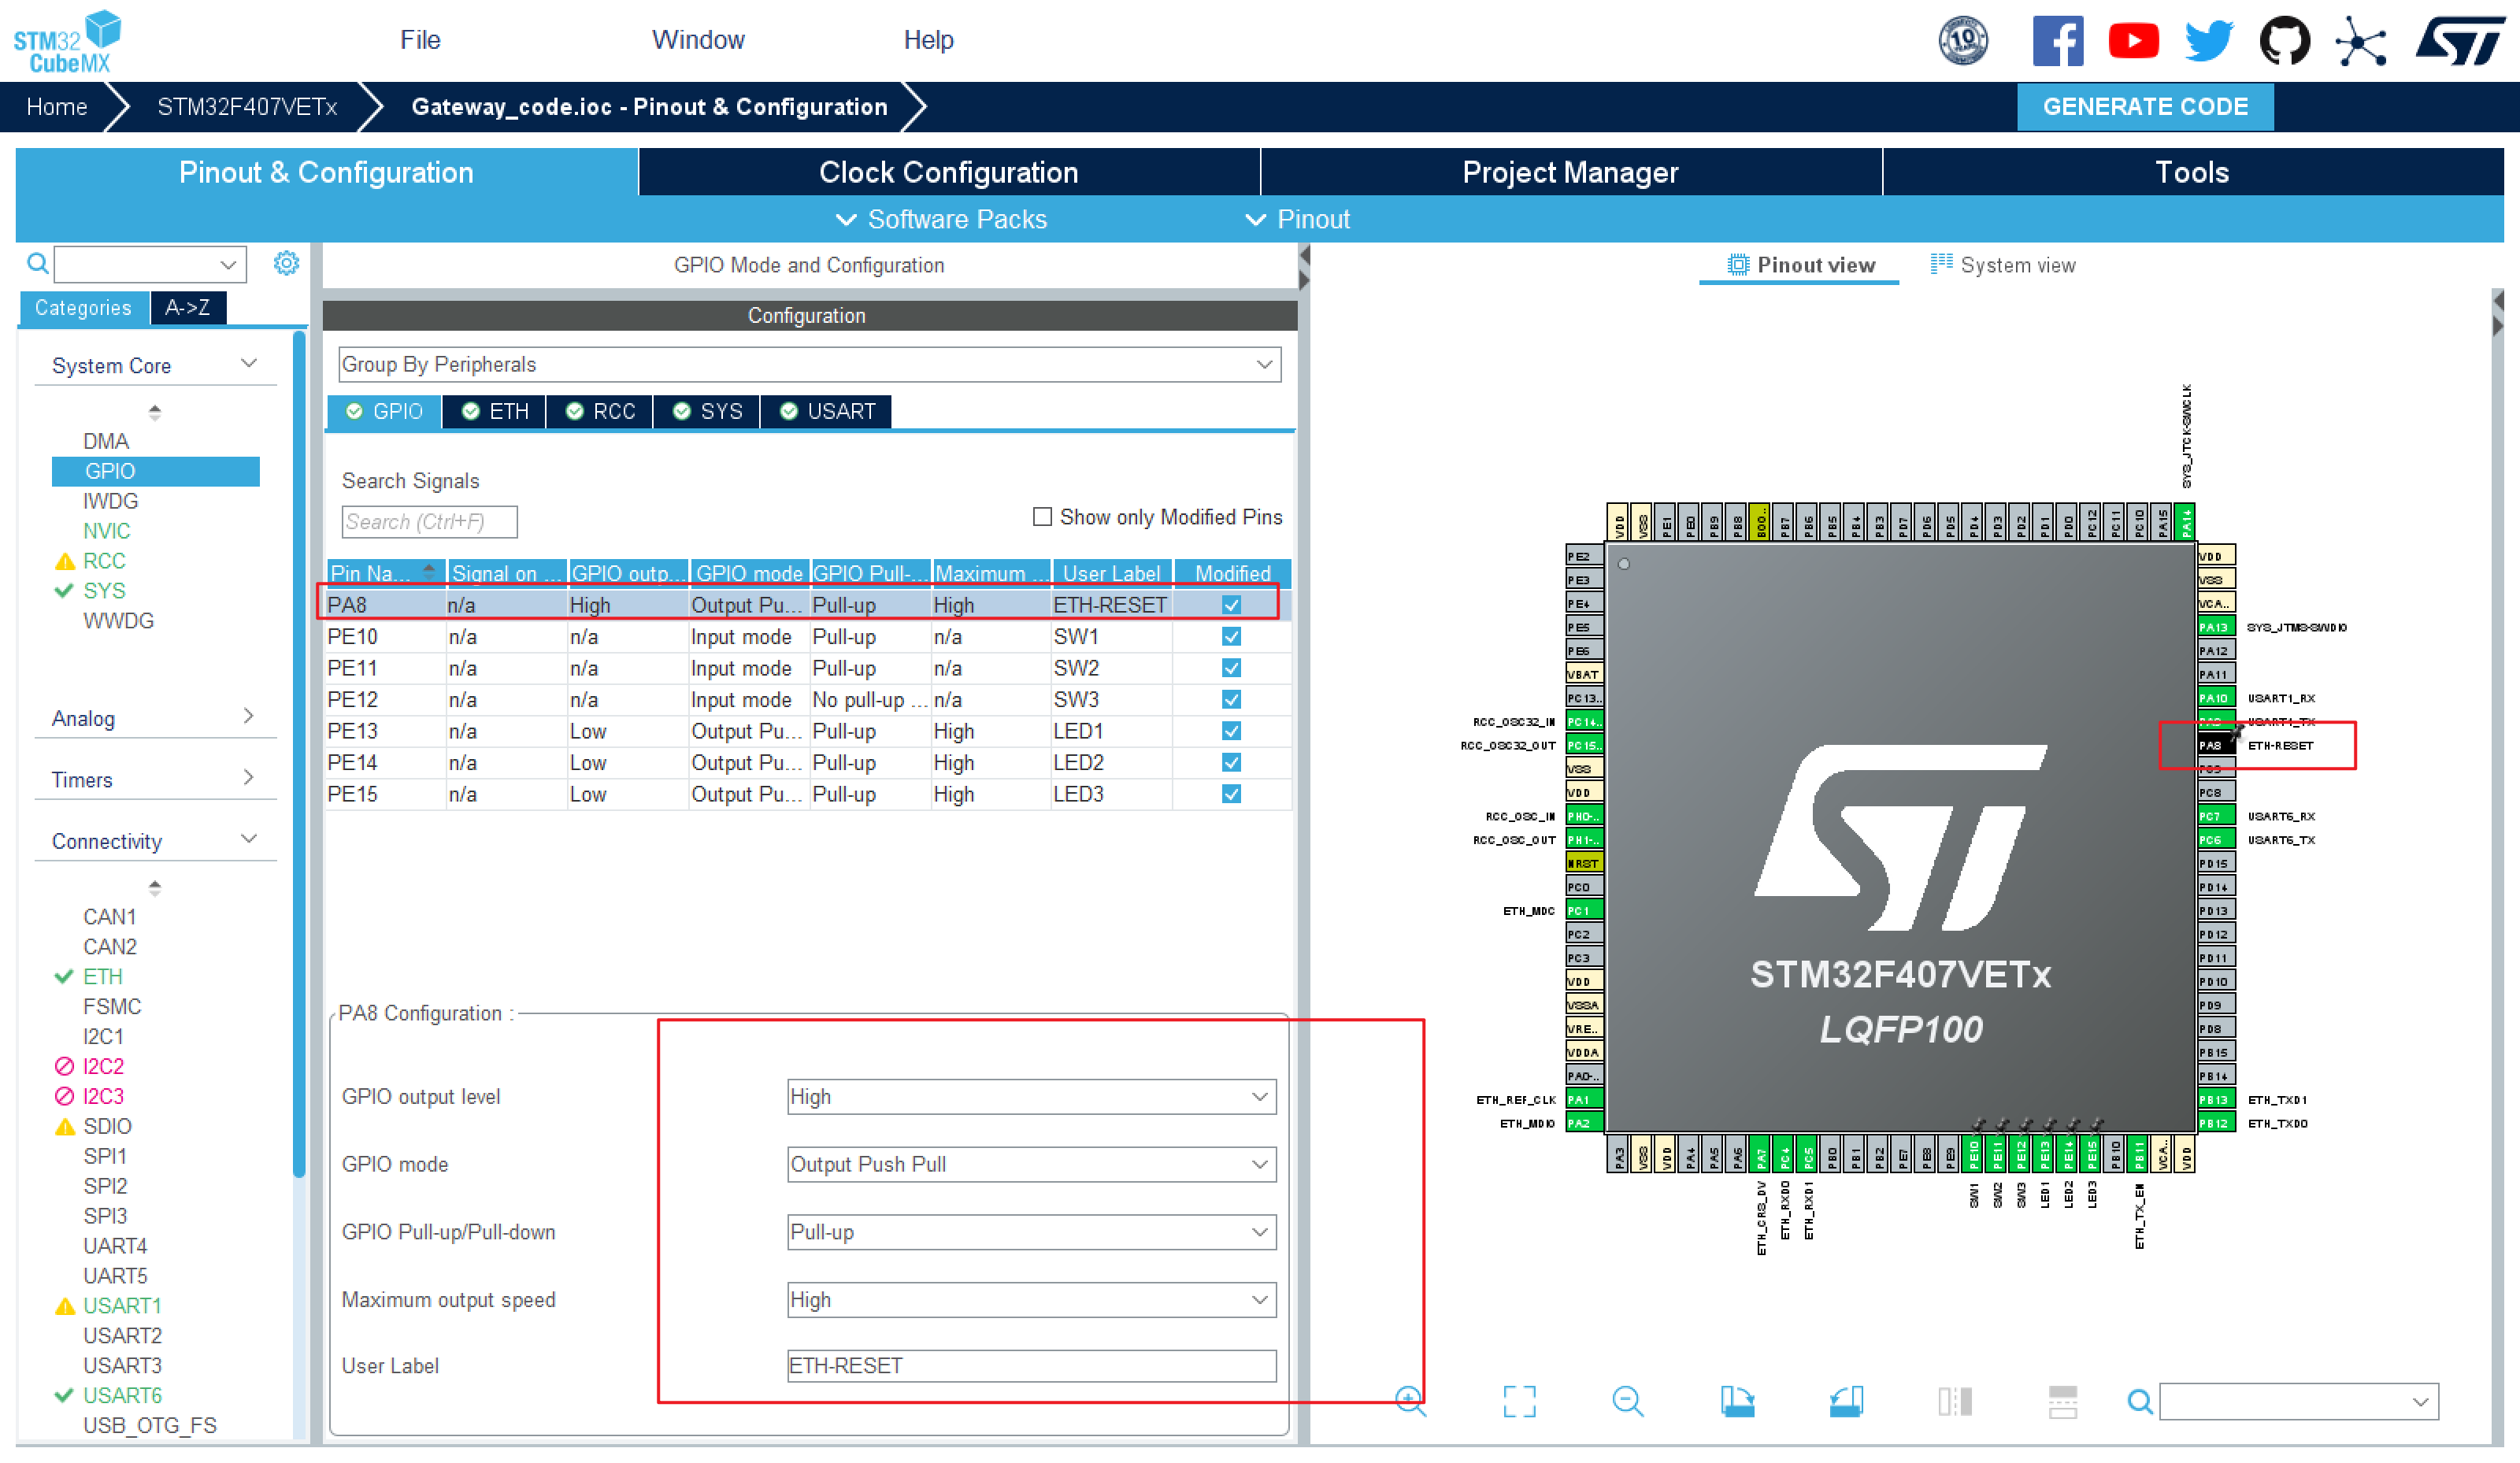Rotate chip view counter-clockwise
The height and width of the screenshot is (1463, 2520).
click(1846, 1401)
